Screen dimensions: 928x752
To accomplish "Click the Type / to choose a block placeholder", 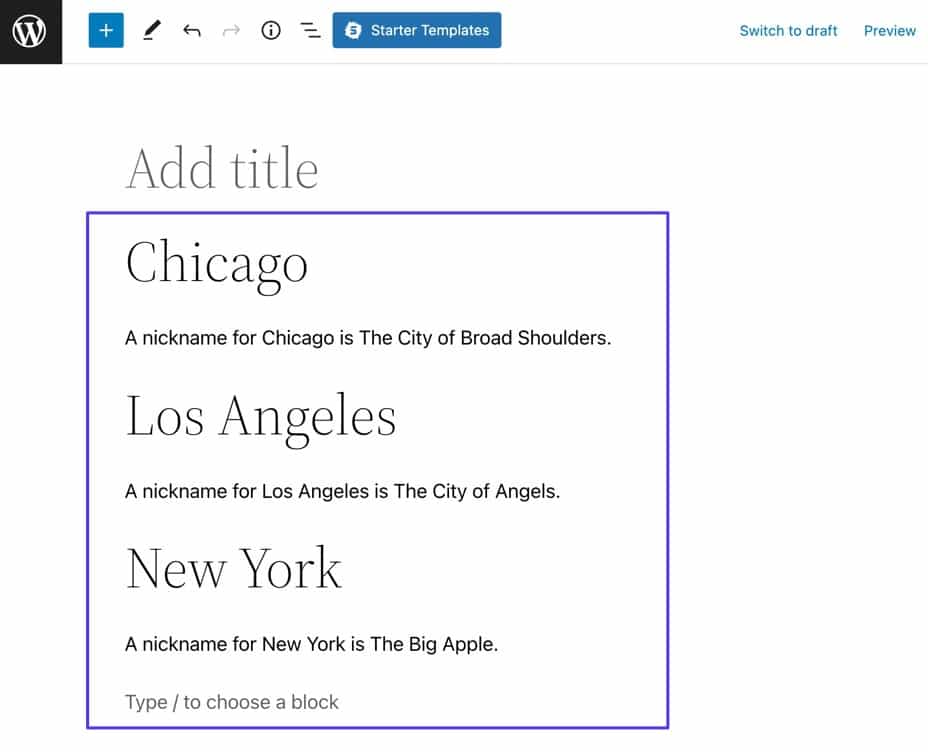I will click(x=231, y=702).
